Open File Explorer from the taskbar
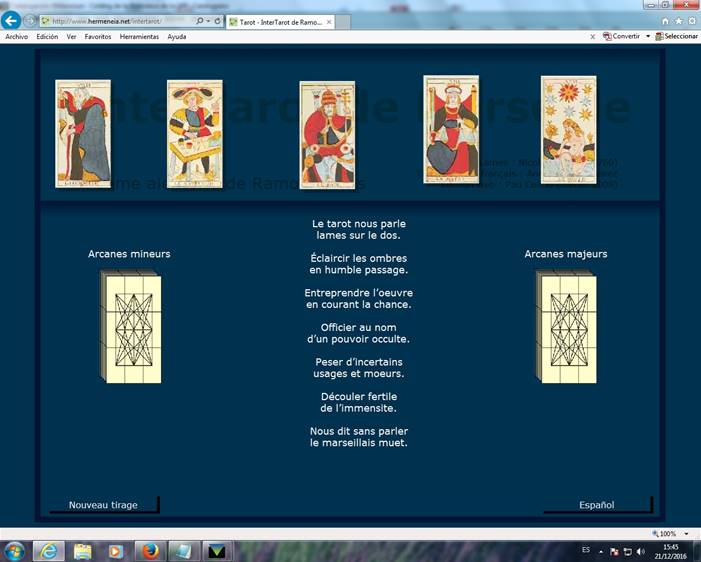 coord(82,551)
